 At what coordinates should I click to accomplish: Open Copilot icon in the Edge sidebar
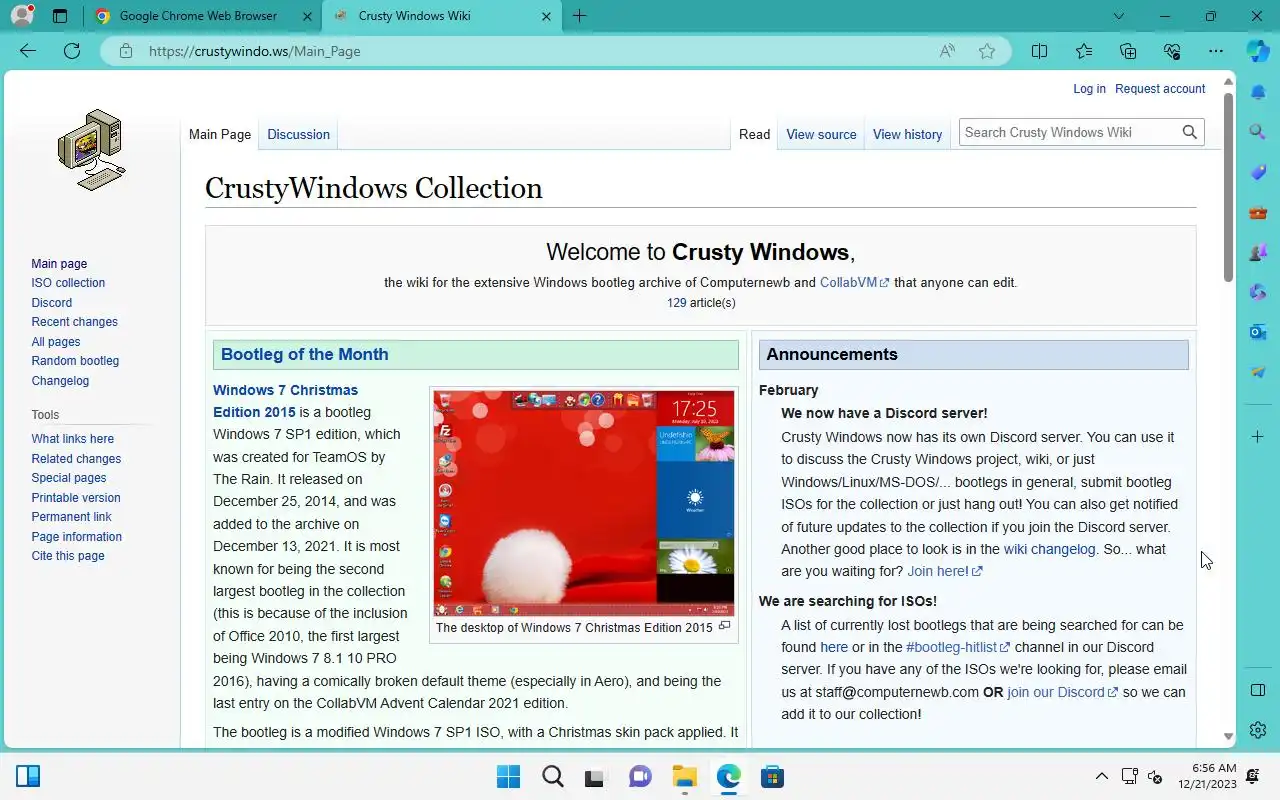1258,51
